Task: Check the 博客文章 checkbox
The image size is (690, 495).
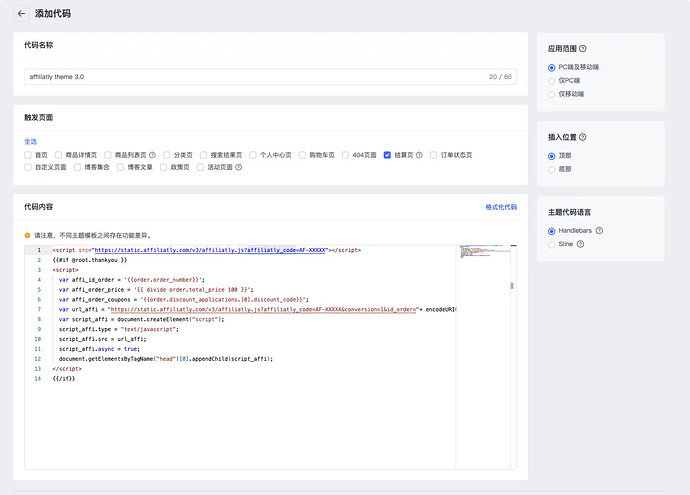Action: [x=120, y=167]
